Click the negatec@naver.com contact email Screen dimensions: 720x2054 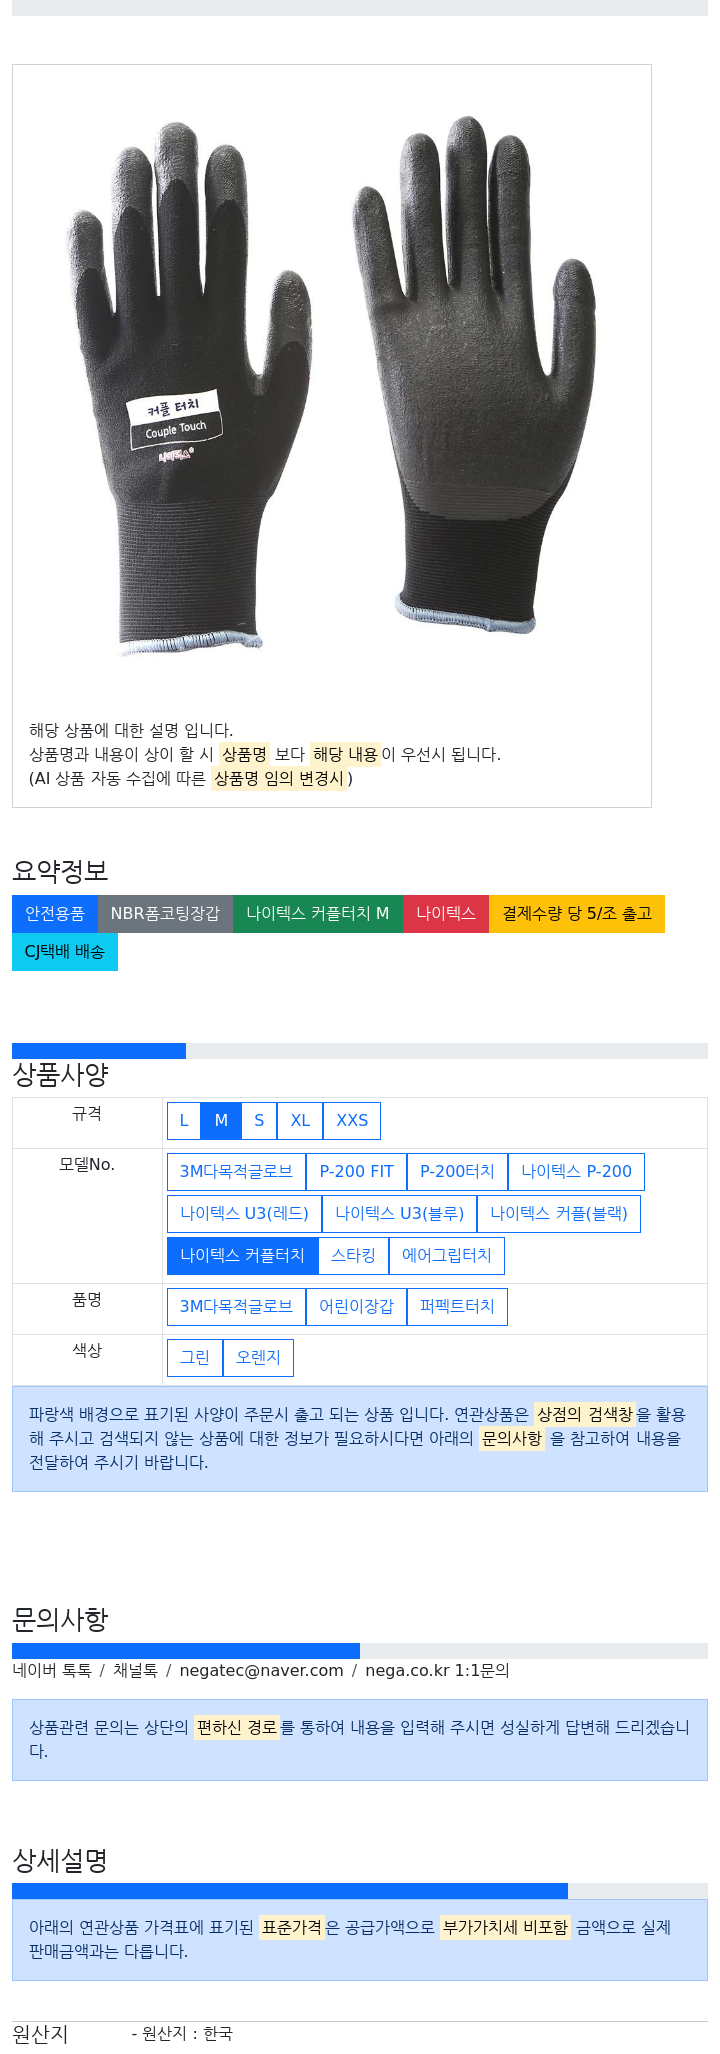tap(261, 1671)
